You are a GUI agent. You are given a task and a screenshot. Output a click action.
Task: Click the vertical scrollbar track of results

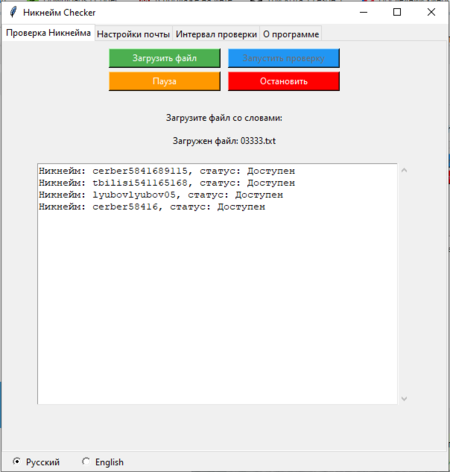tap(404, 284)
